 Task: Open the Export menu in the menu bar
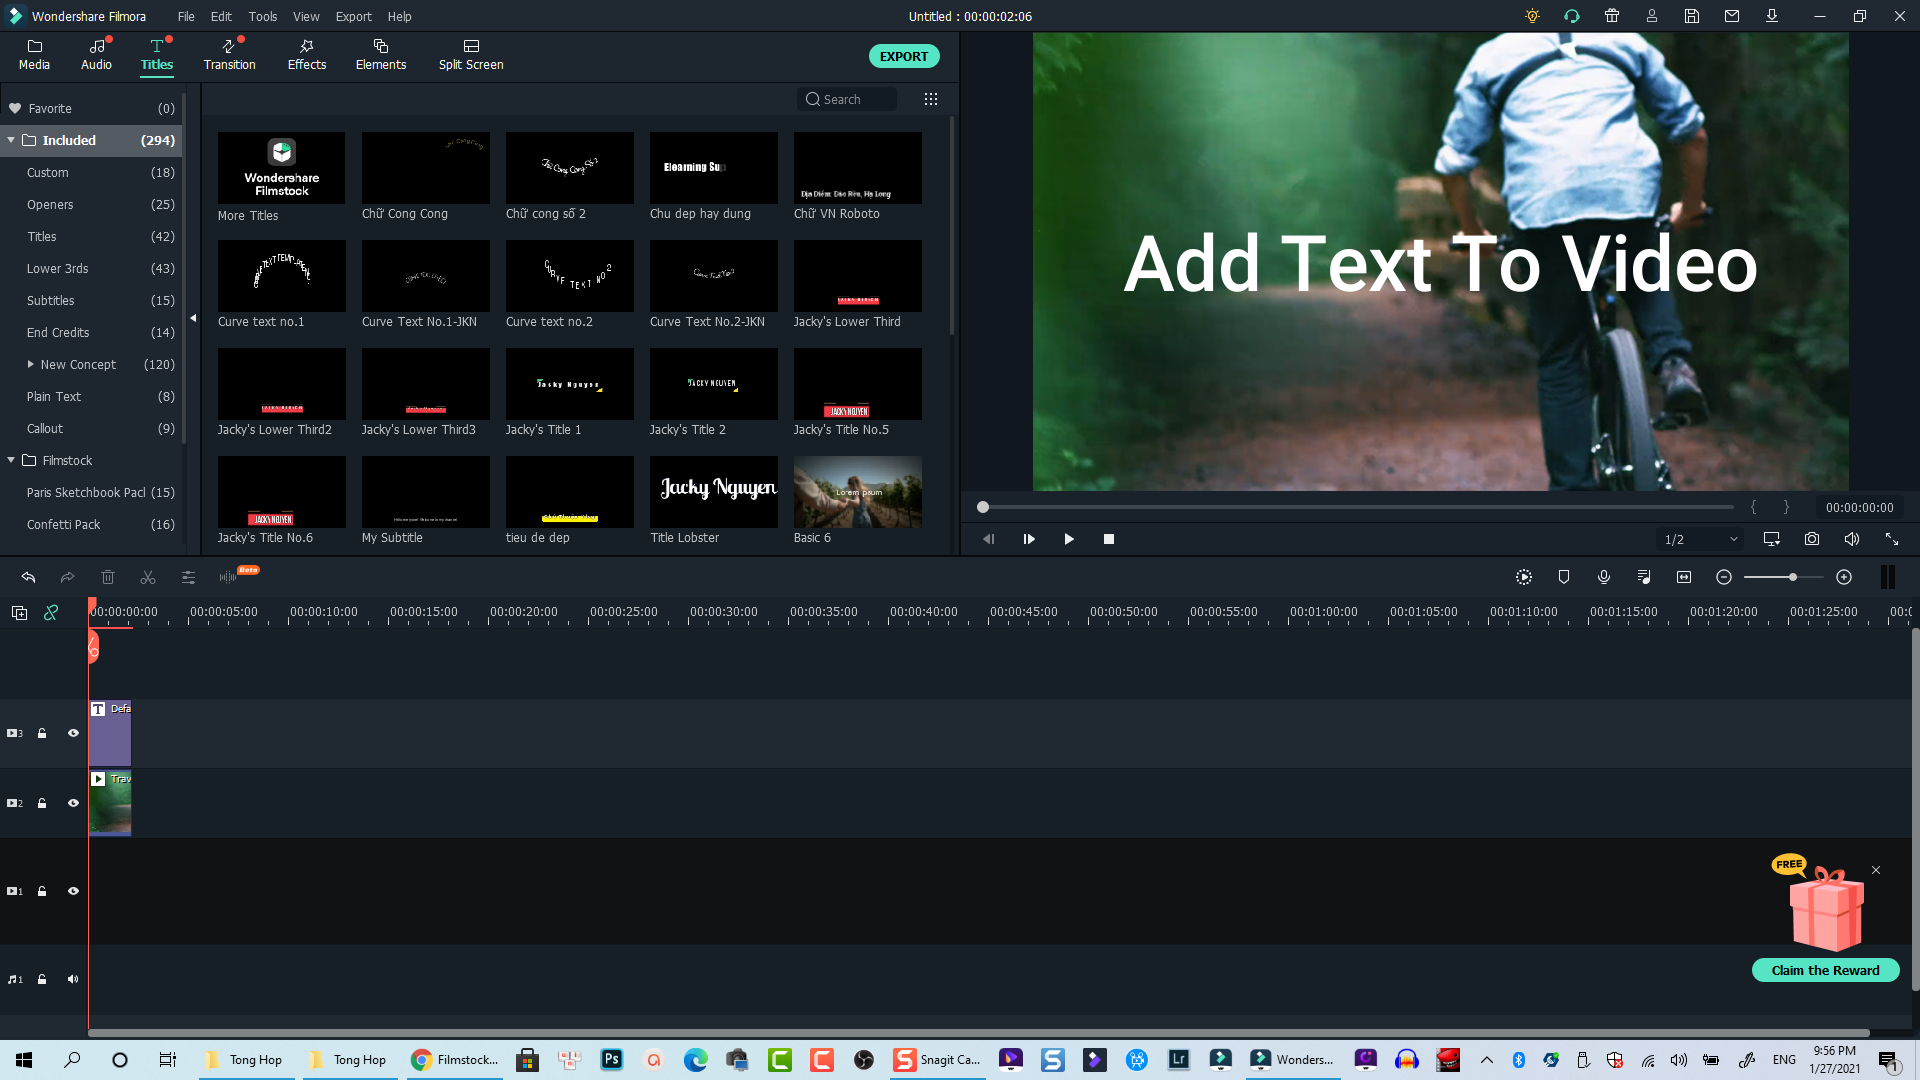pyautogui.click(x=353, y=16)
